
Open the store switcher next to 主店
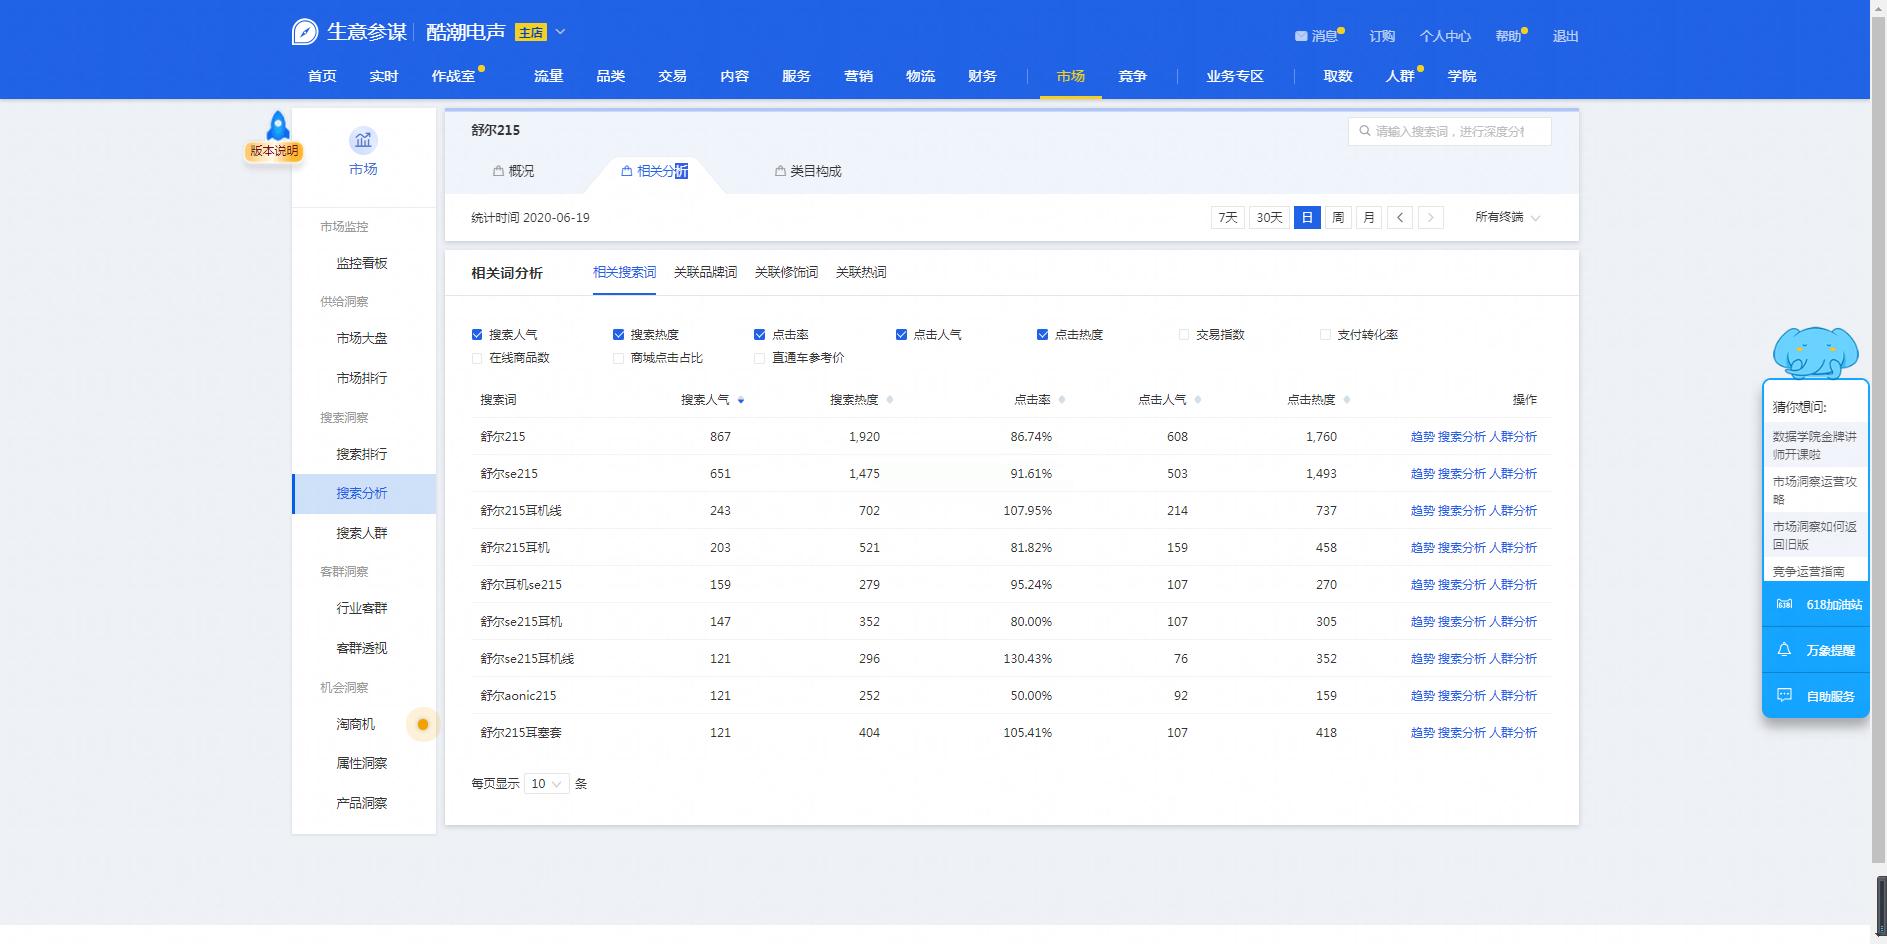point(560,31)
